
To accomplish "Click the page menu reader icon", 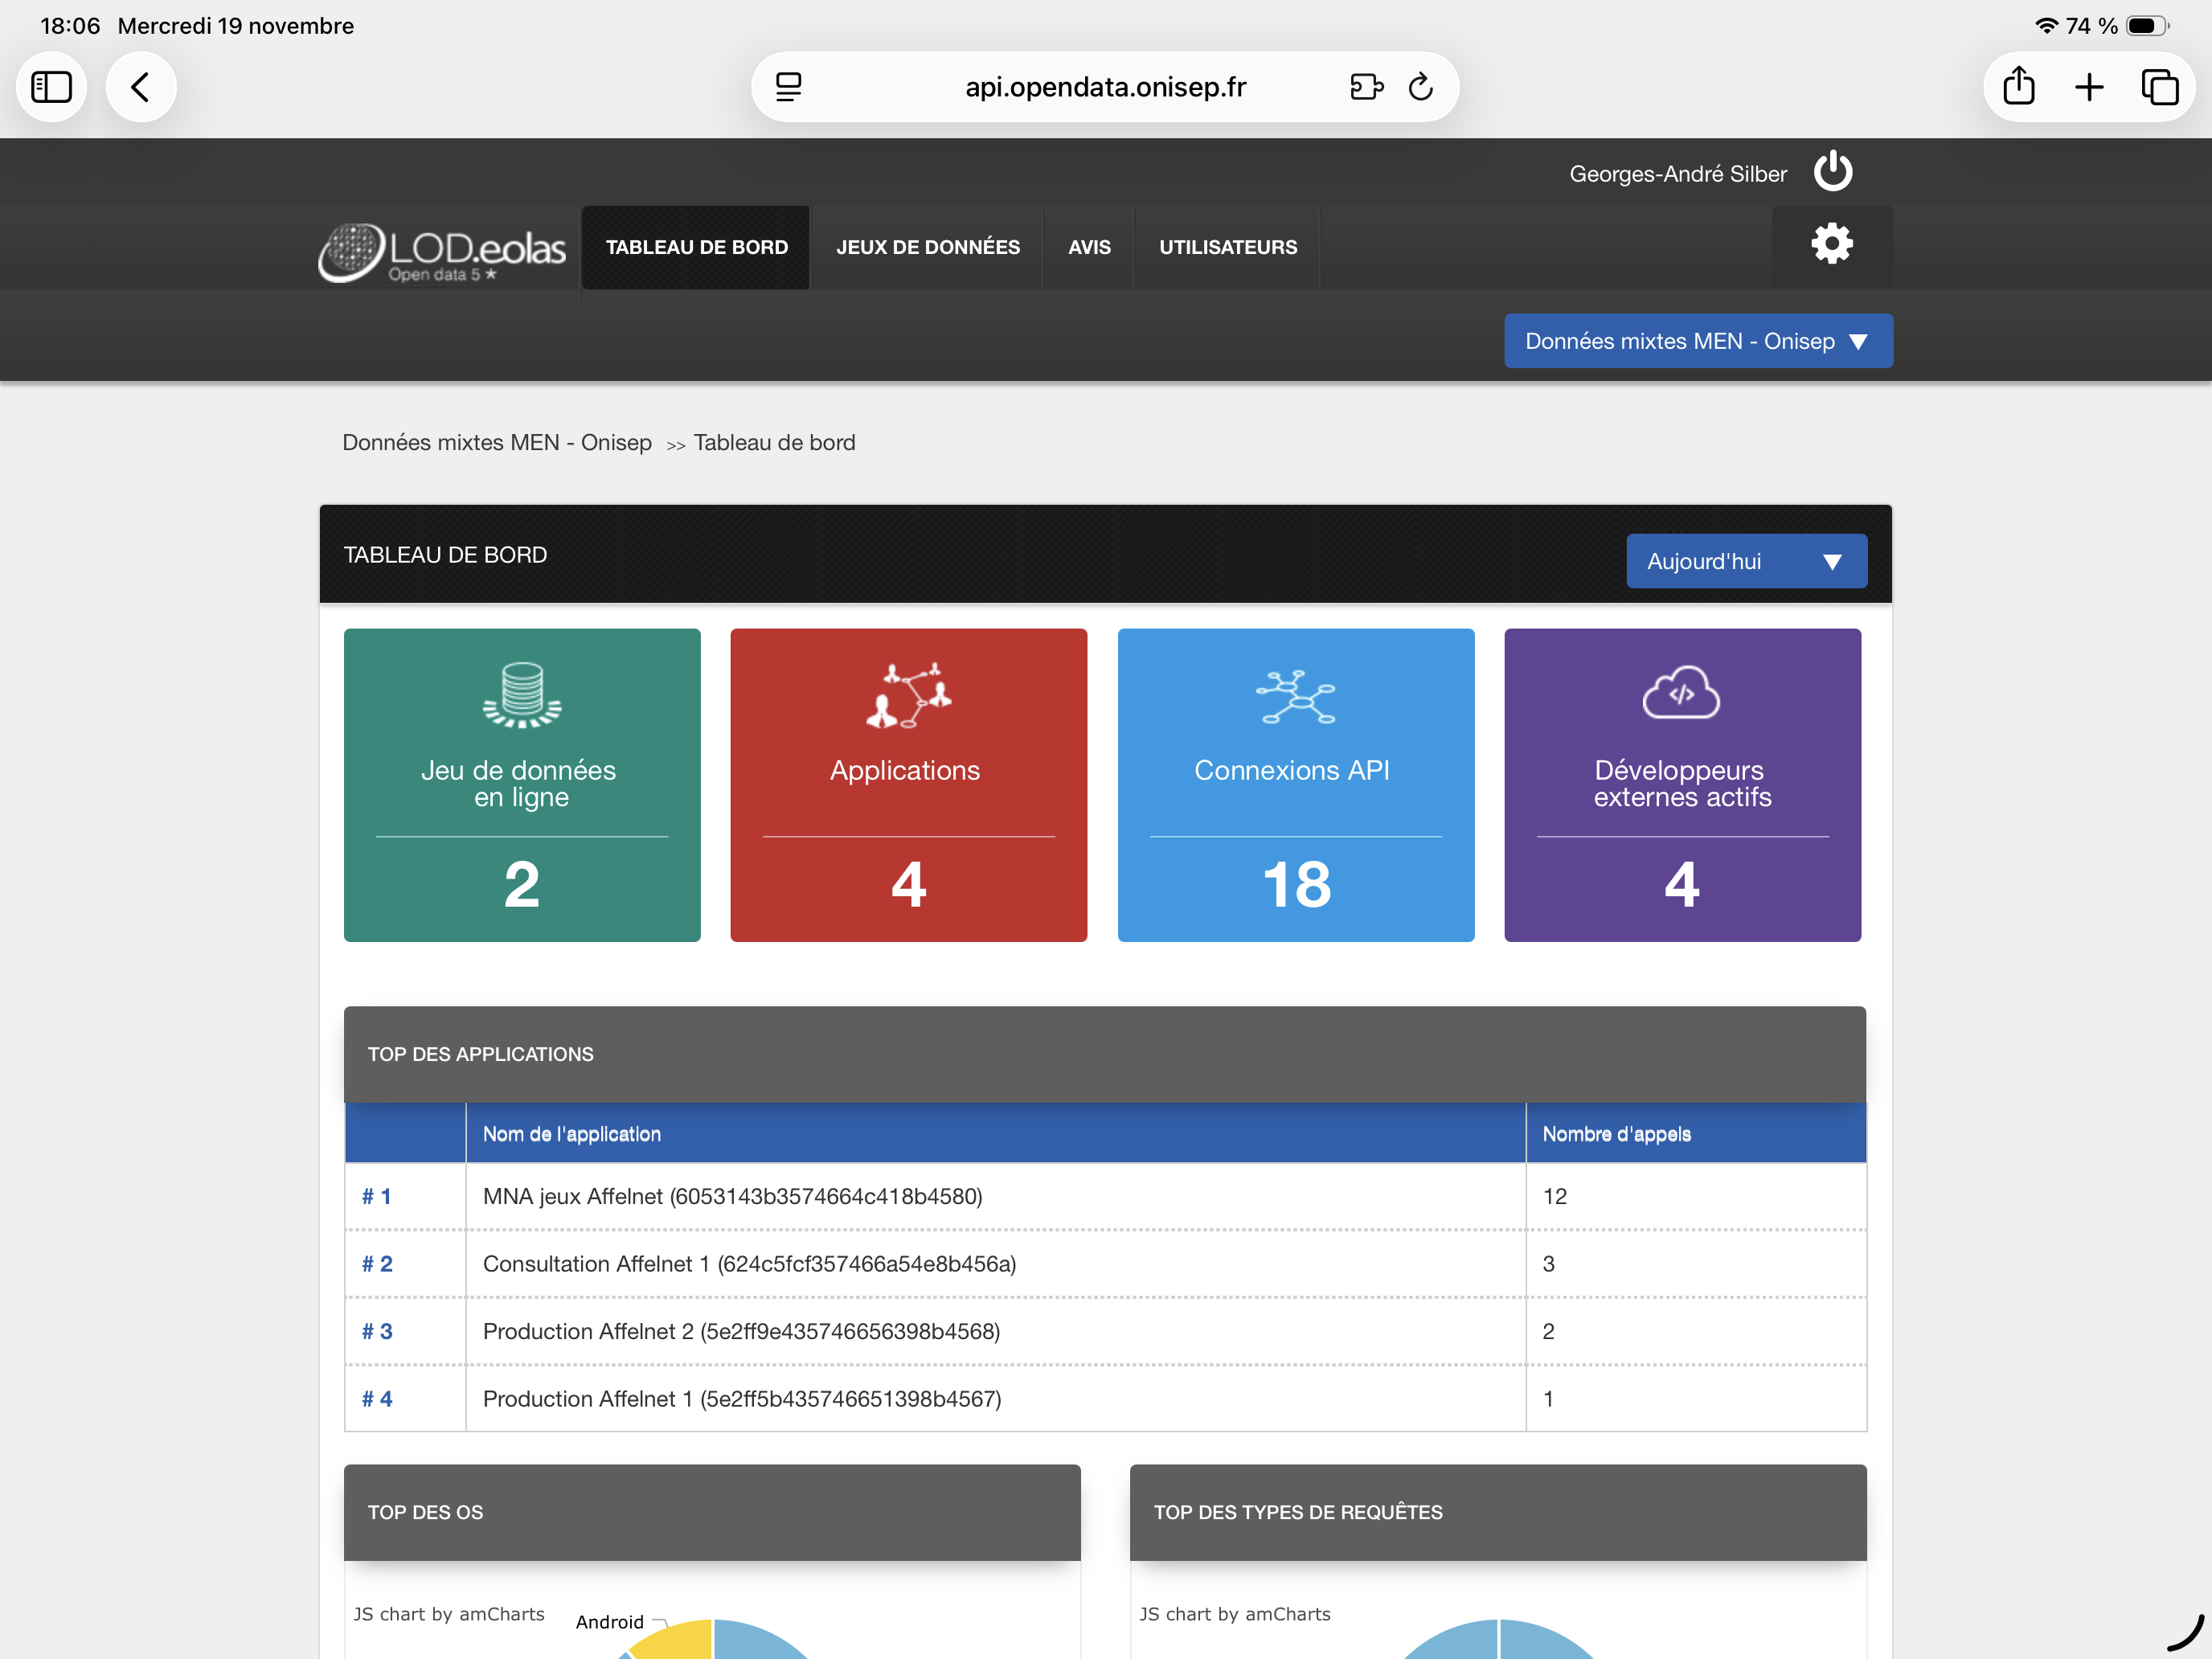I will [x=789, y=87].
